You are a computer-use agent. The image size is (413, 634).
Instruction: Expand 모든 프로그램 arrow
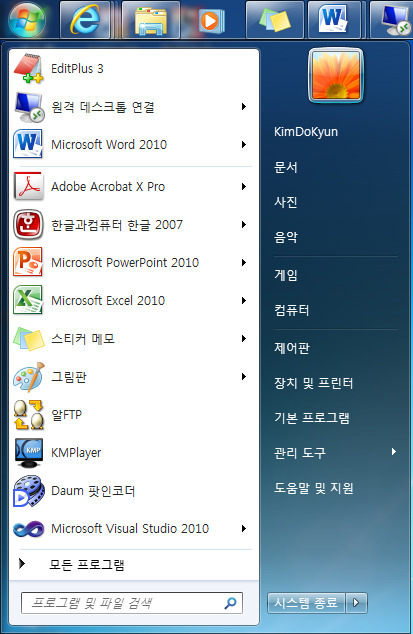tap(22, 563)
